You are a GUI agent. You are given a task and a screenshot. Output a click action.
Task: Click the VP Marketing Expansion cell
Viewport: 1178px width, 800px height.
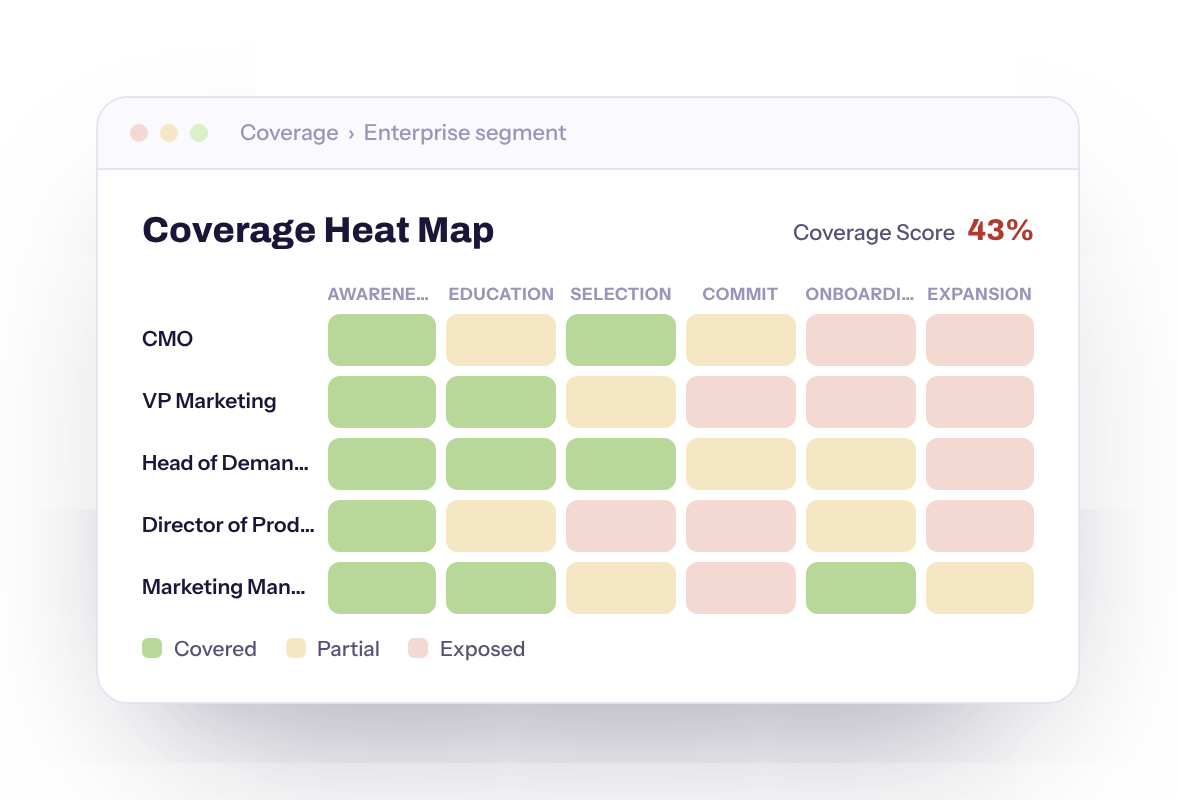pos(980,402)
